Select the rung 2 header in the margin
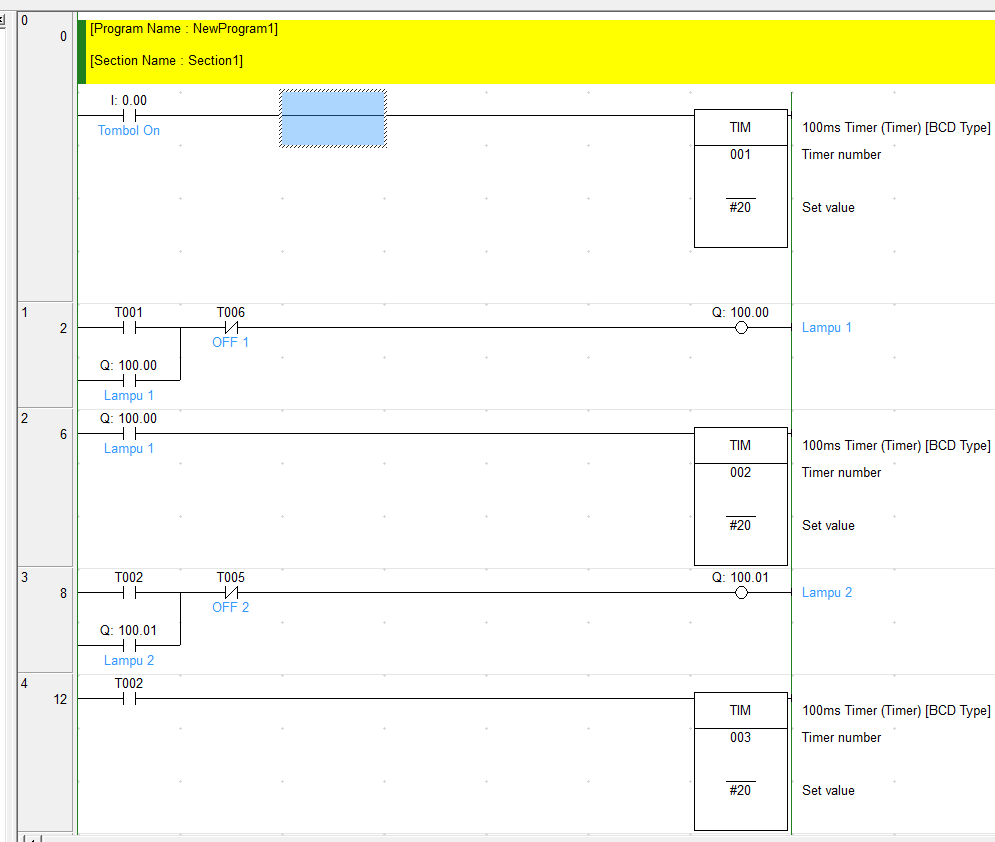The width and height of the screenshot is (995, 842). 45,487
